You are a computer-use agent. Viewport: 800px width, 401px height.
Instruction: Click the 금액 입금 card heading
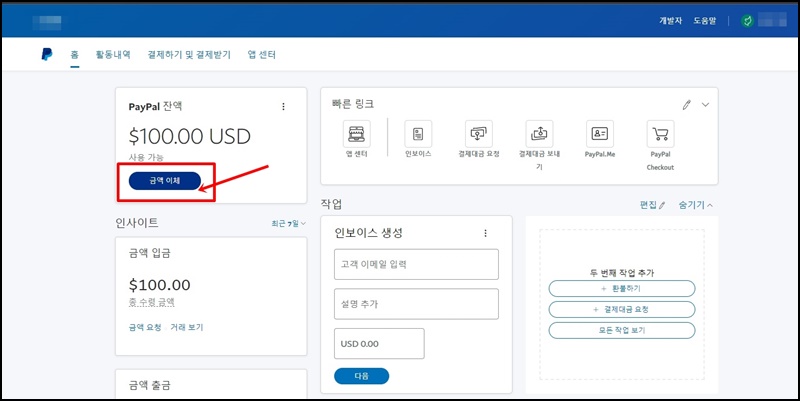point(149,253)
